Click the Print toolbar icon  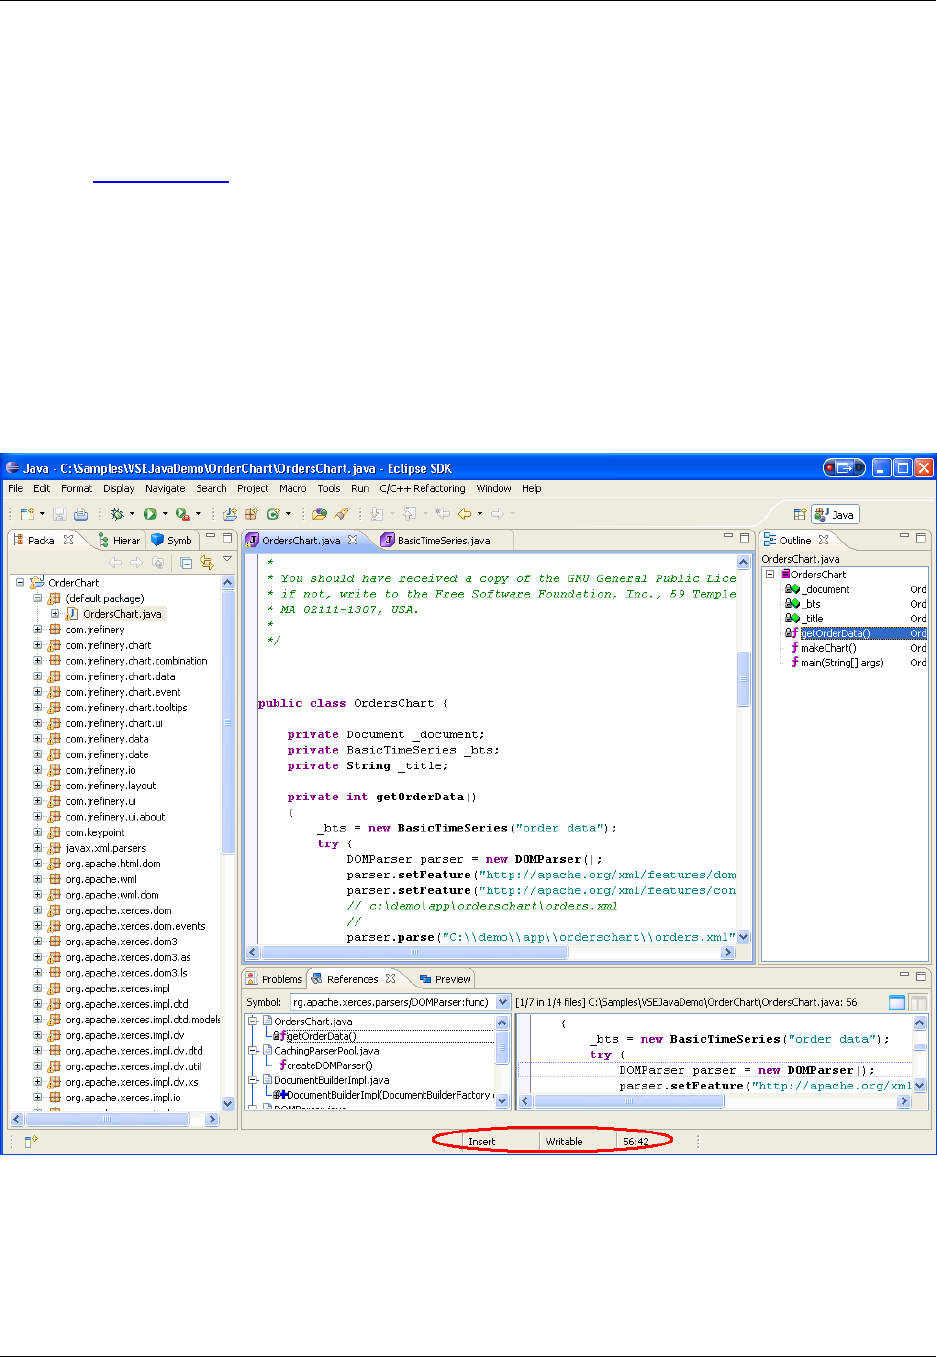pyautogui.click(x=81, y=514)
